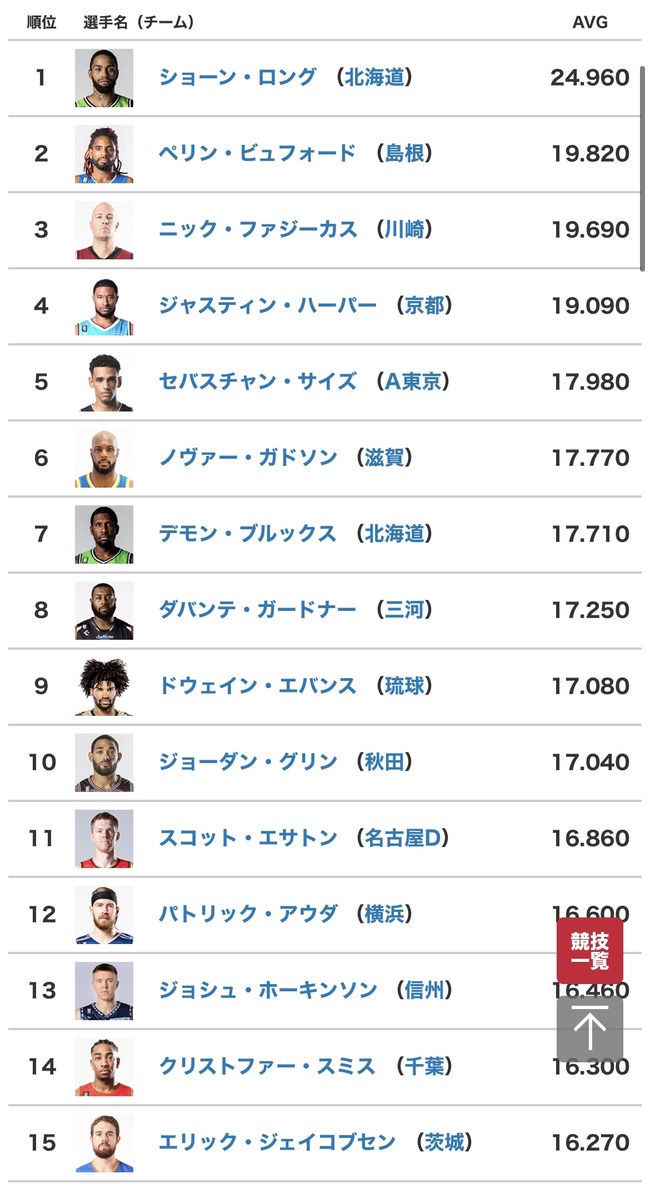Open ショーン・ロング player link
Image resolution: width=650 pixels, height=1189 pixels.
(237, 77)
